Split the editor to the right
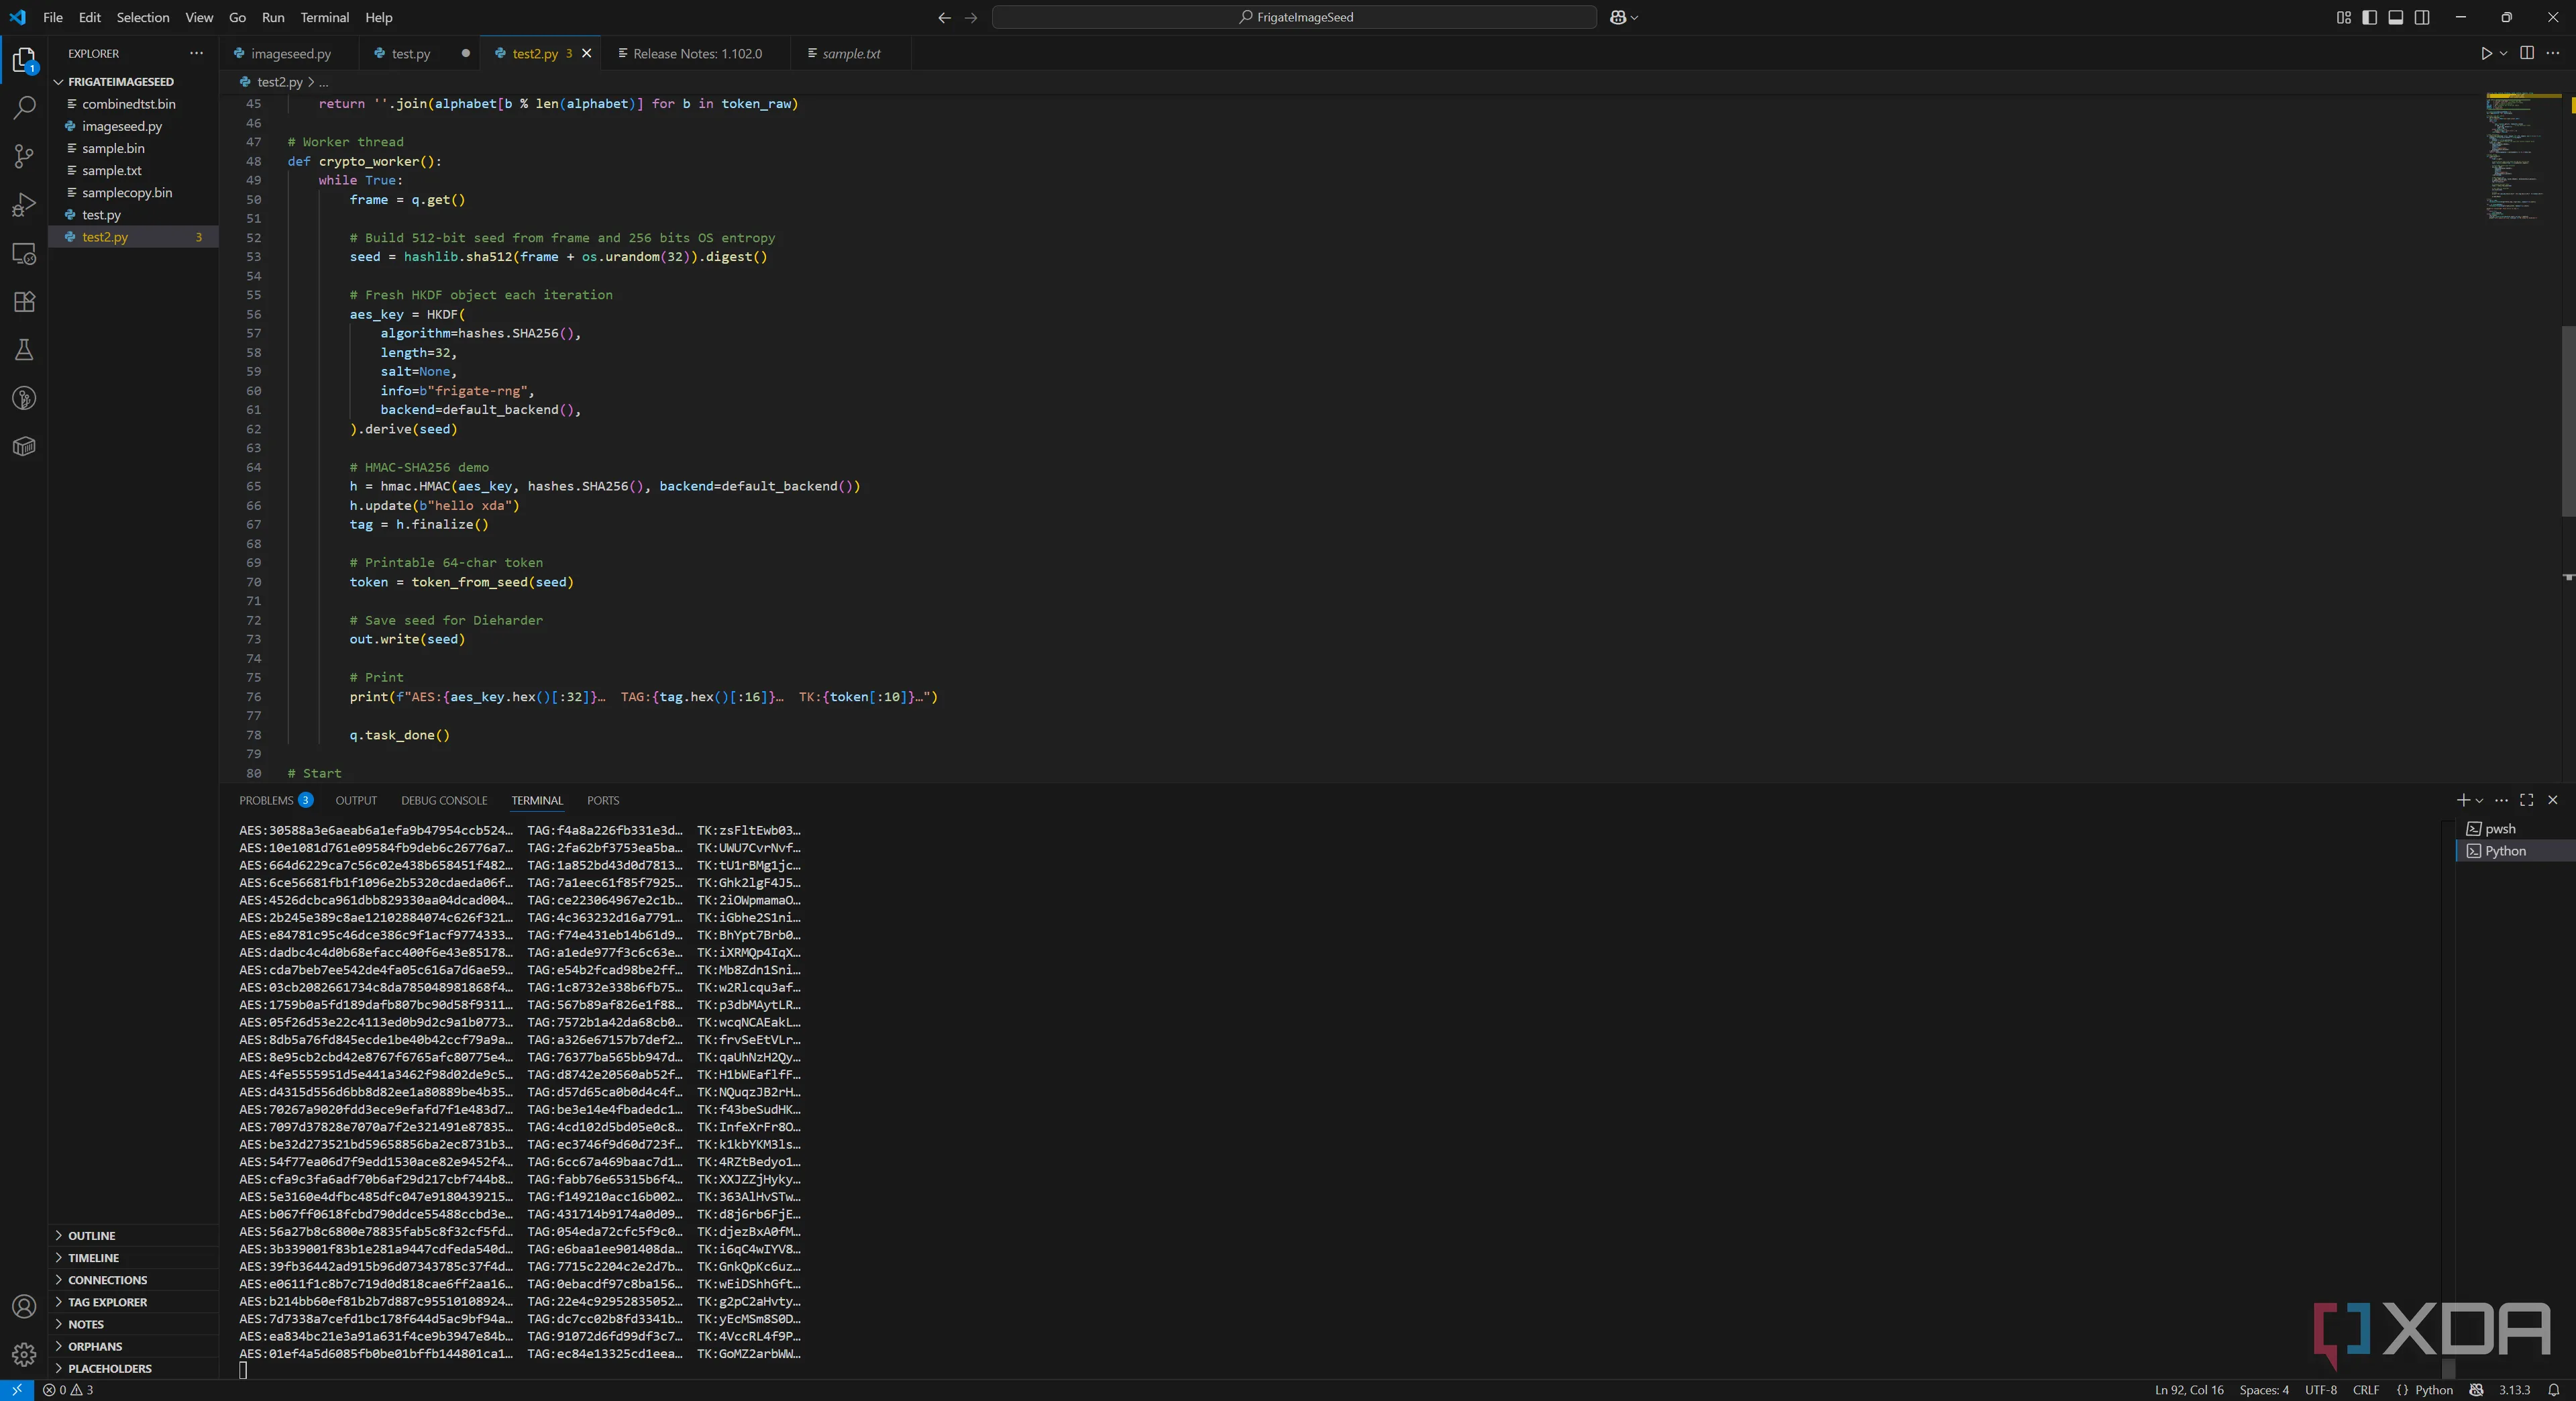 coord(2527,53)
